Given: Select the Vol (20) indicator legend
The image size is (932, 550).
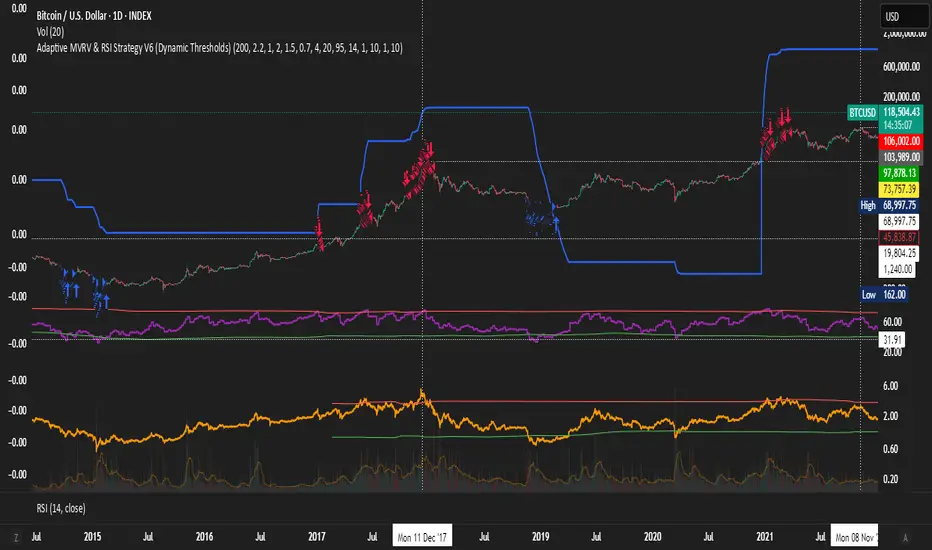Looking at the screenshot, I should tap(50, 32).
